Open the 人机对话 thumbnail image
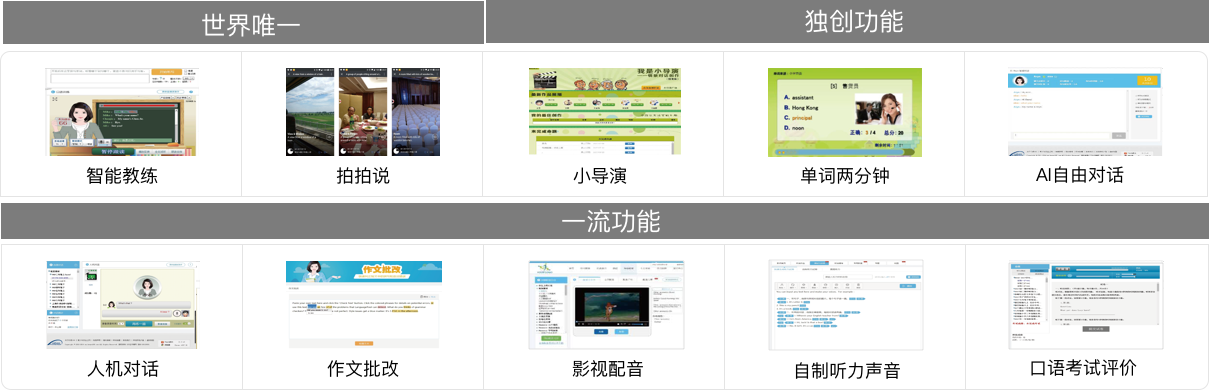 121,305
